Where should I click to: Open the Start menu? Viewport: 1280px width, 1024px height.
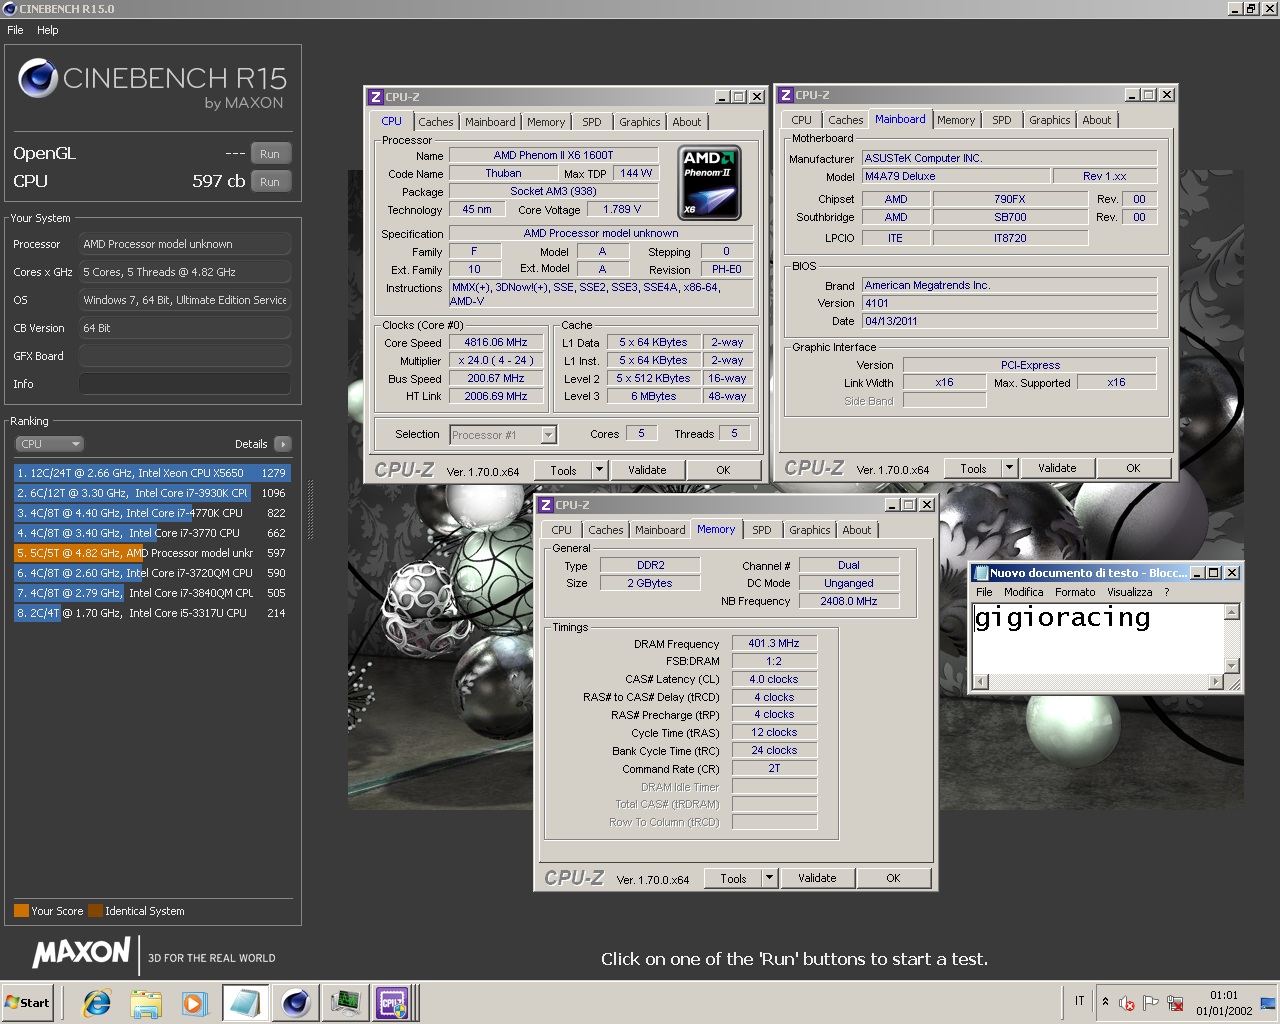[28, 1003]
